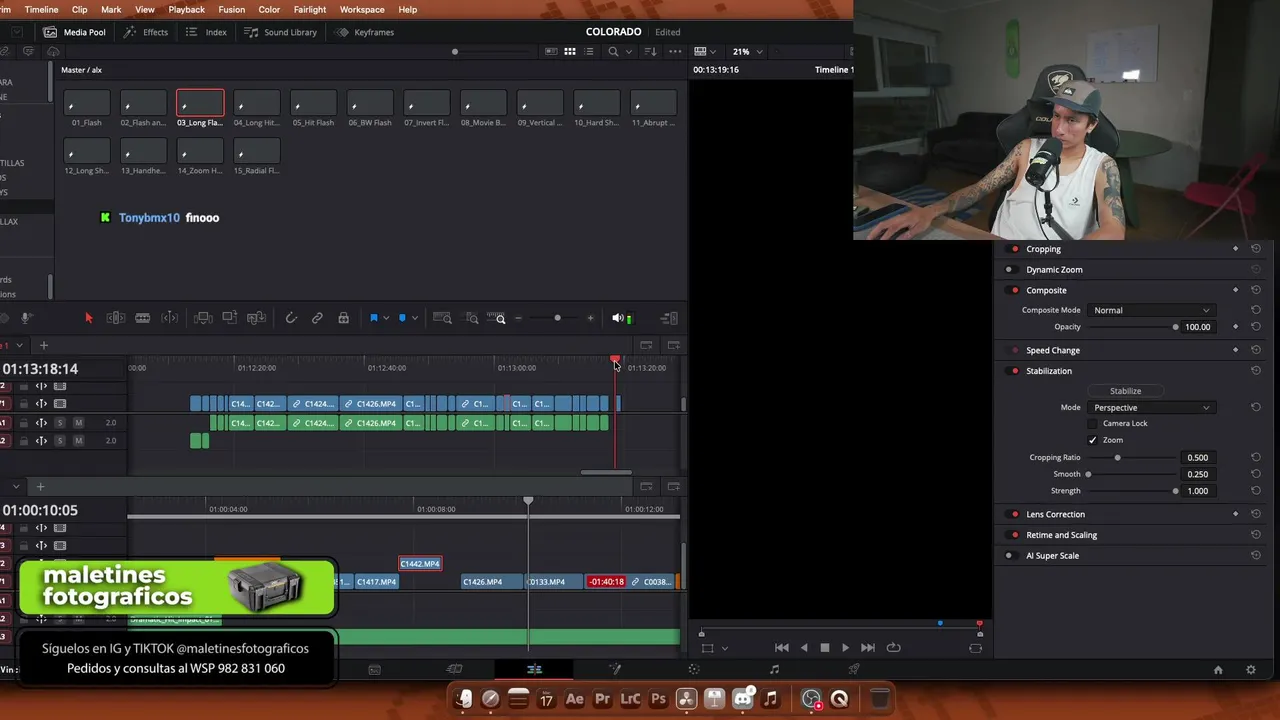This screenshot has width=1280, height=720.
Task: Open the Effects panel
Action: click(146, 32)
